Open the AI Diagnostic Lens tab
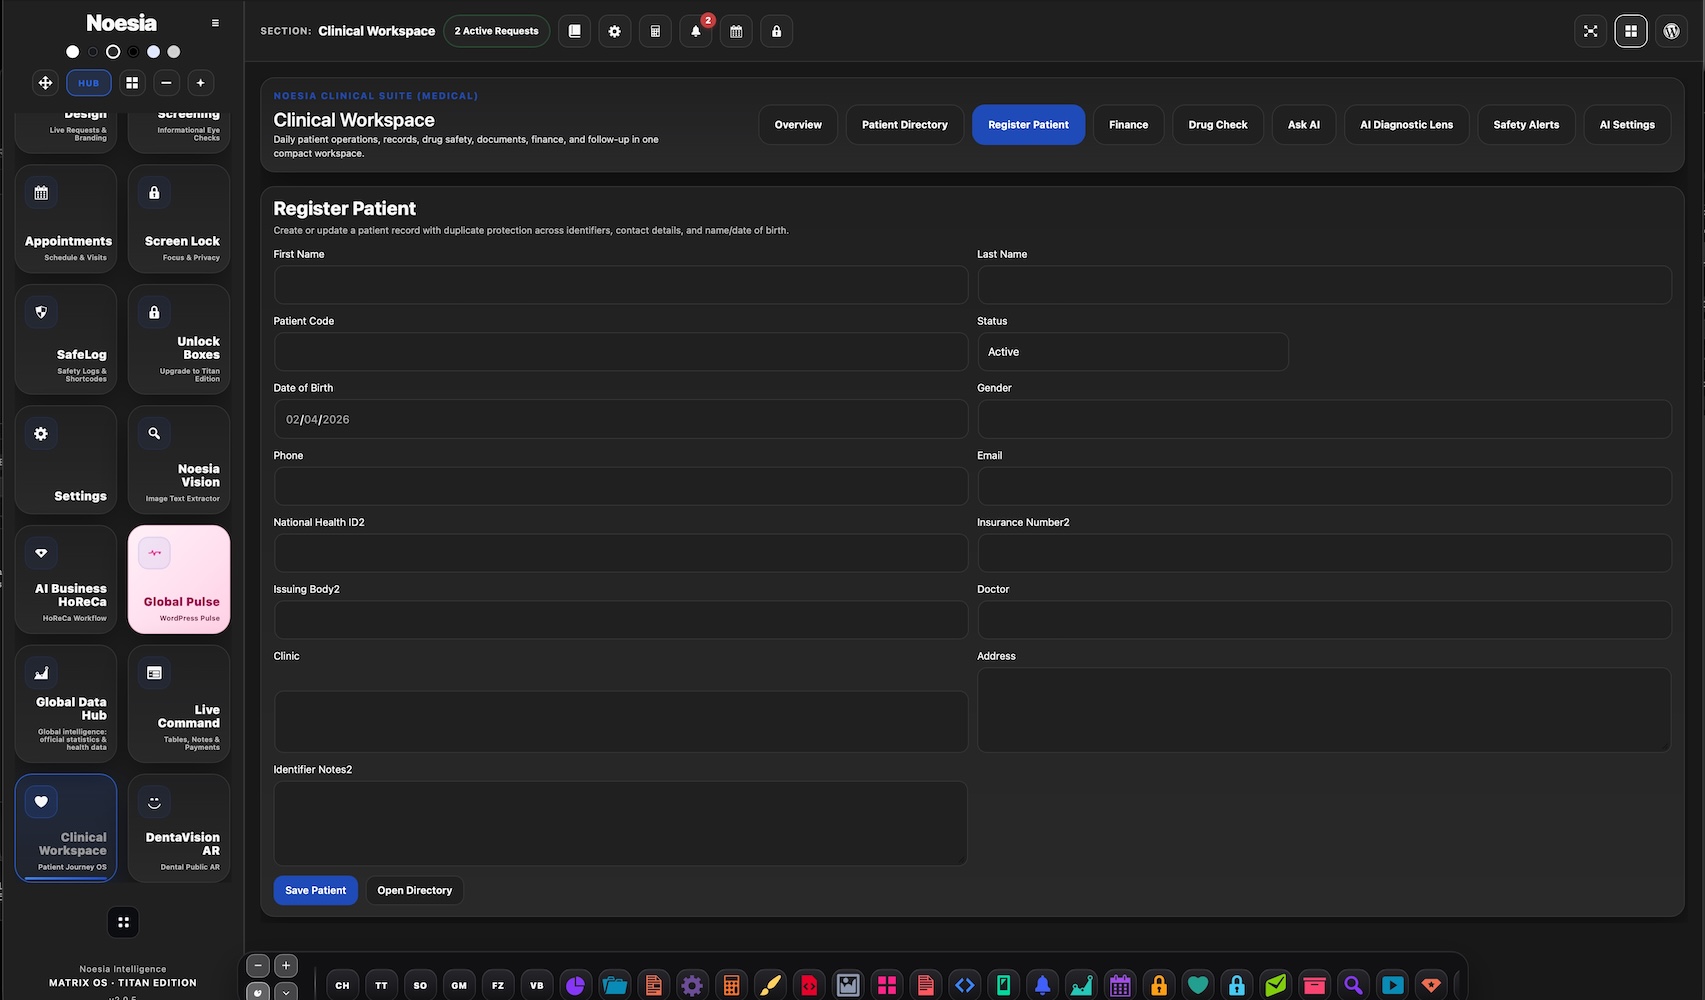Screen dimensions: 1705x1000 coord(1406,125)
